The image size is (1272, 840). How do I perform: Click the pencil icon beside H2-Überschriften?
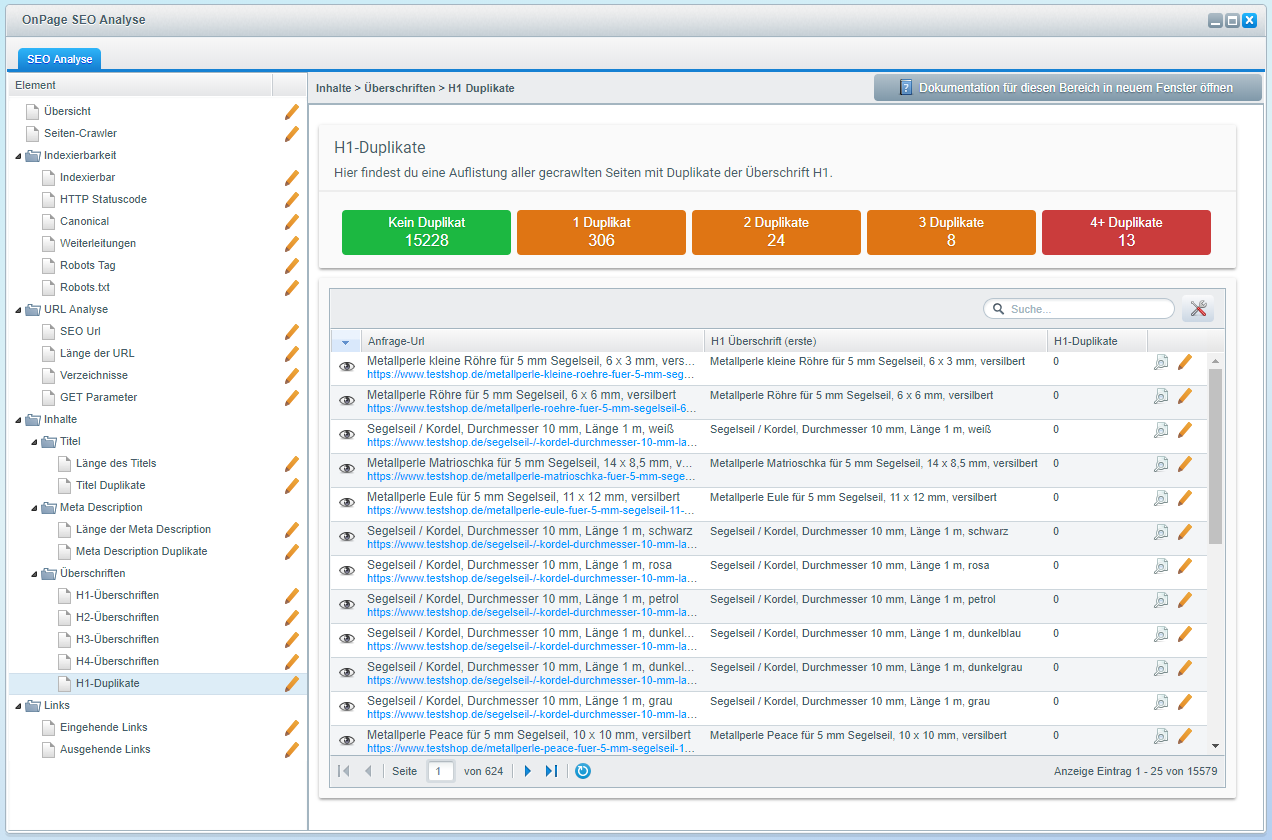pos(292,617)
